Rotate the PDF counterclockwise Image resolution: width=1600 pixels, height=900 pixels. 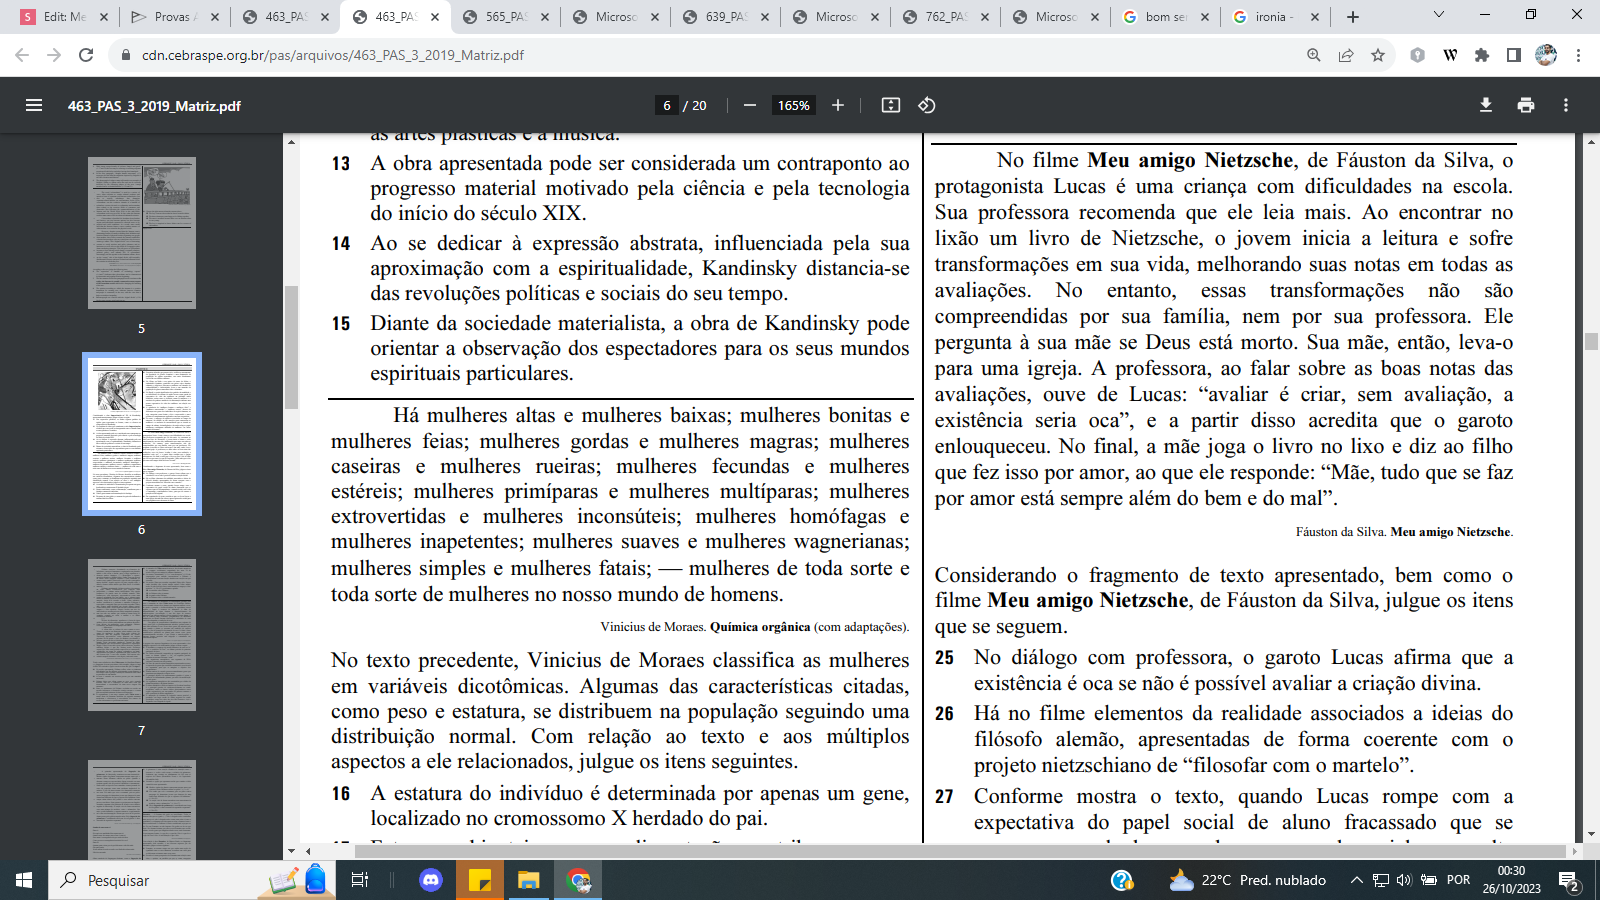[x=927, y=105]
